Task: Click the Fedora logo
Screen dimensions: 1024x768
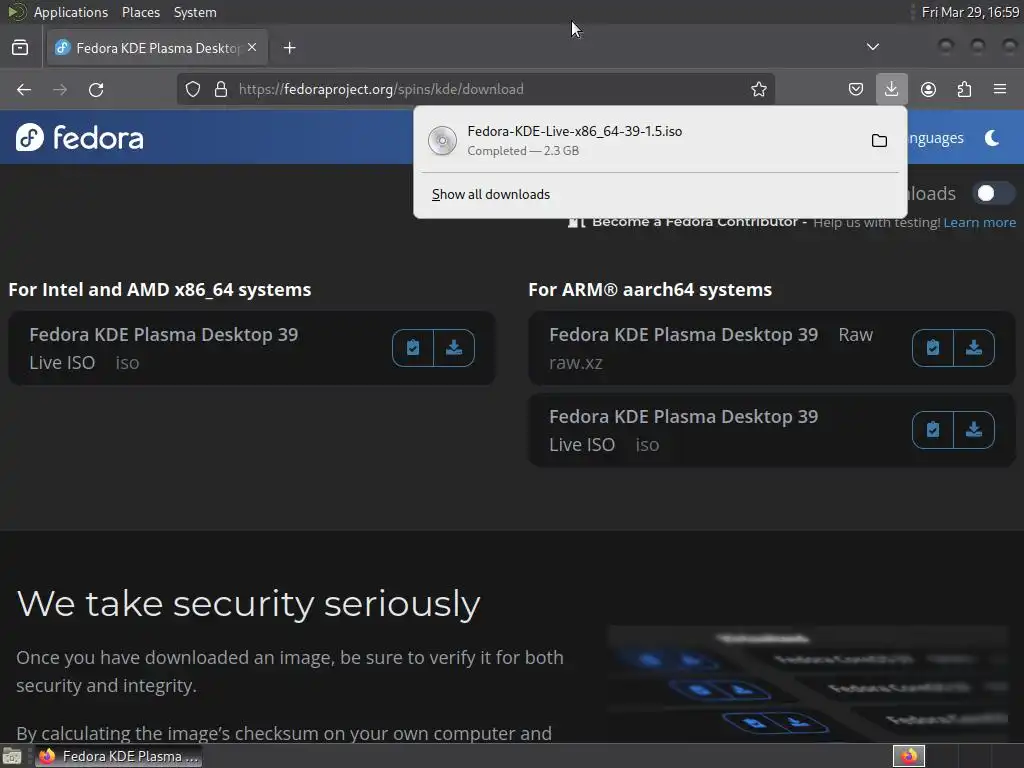Action: click(x=80, y=137)
